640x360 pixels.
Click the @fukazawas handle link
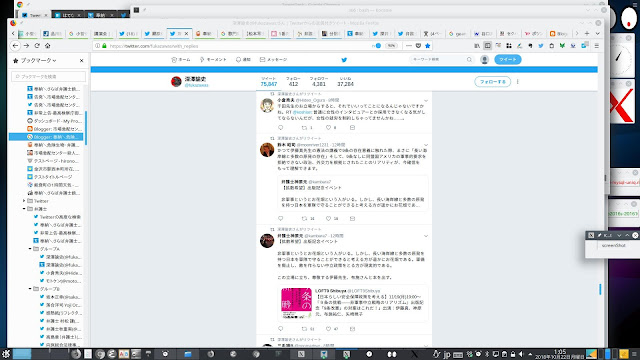[196, 85]
